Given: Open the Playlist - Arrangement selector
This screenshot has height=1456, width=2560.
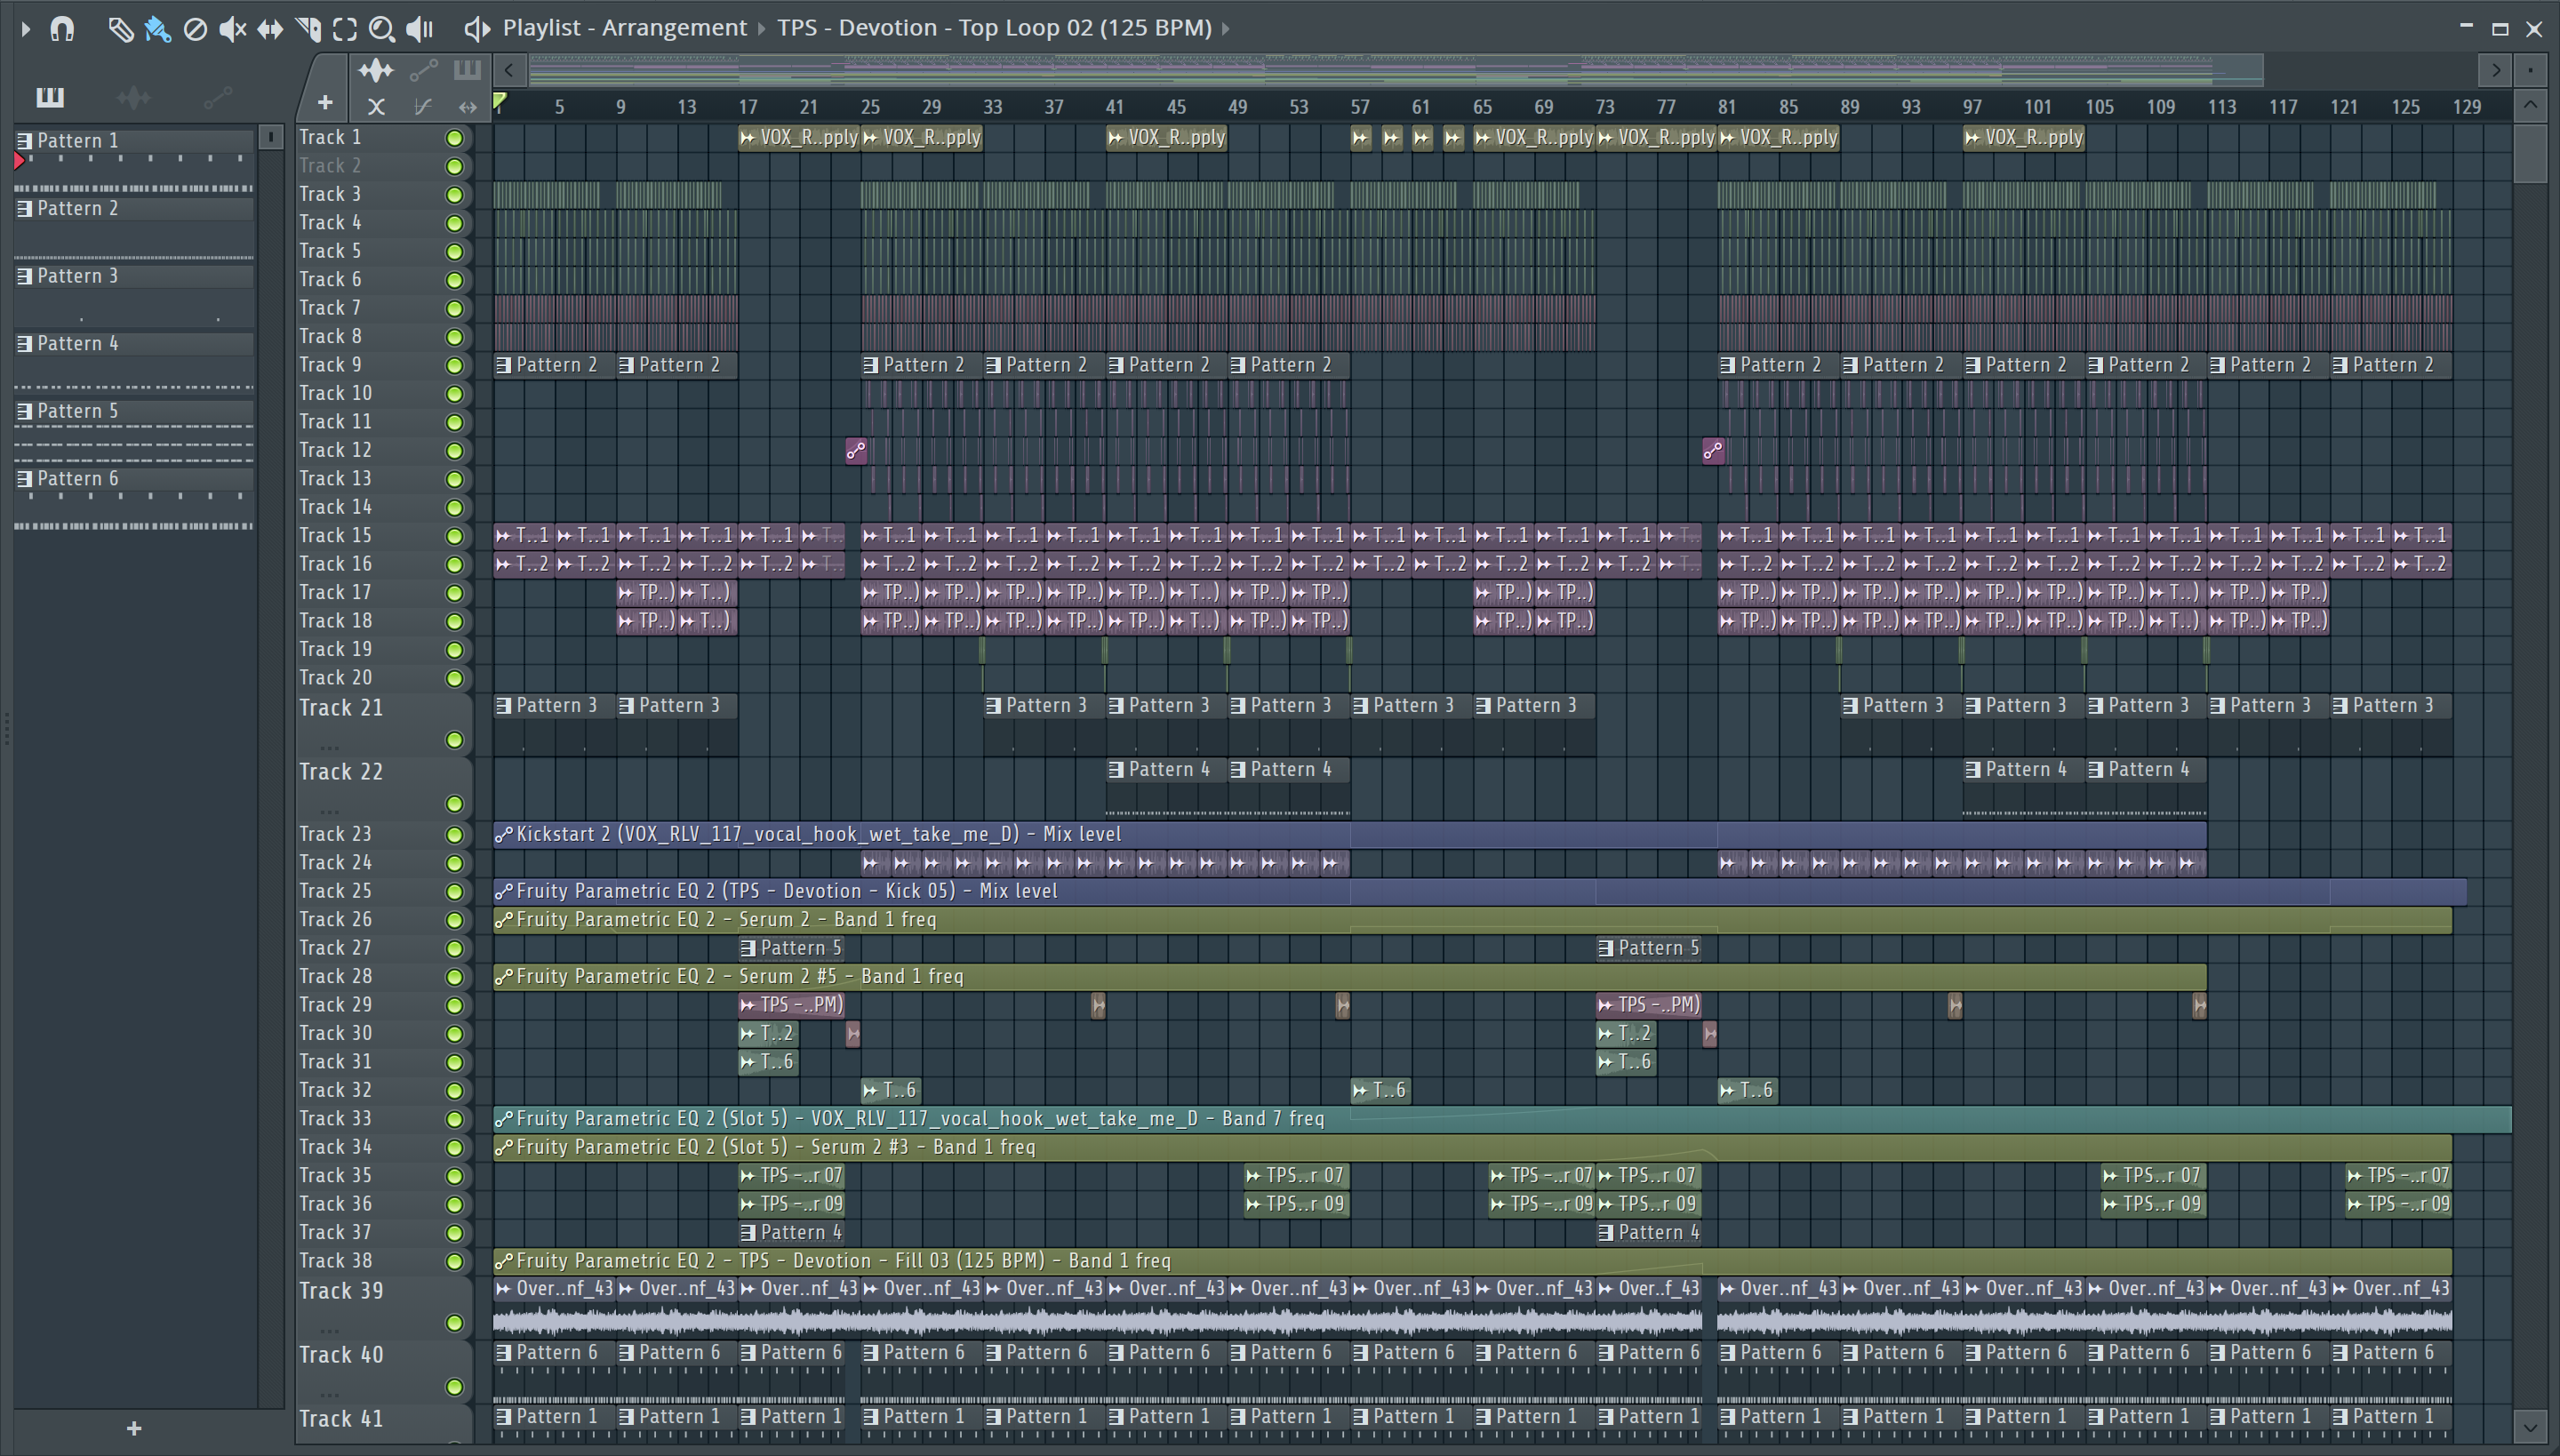Looking at the screenshot, I should tap(625, 28).
